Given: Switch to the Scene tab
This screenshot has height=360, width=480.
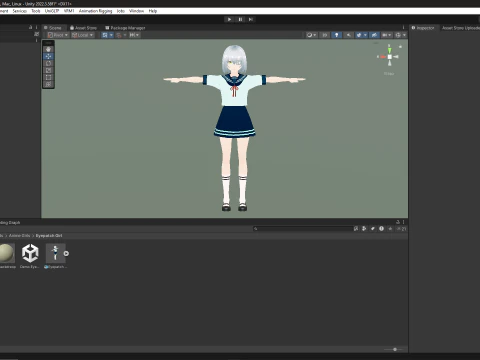Looking at the screenshot, I should tap(53, 28).
